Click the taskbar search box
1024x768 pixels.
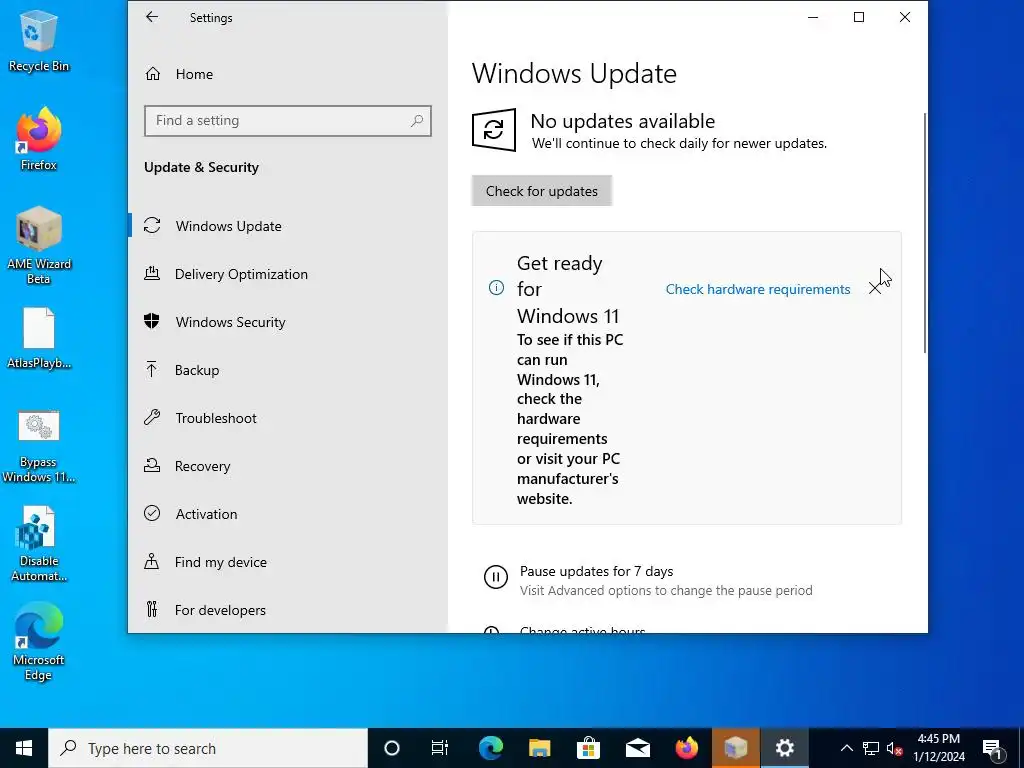[x=208, y=748]
